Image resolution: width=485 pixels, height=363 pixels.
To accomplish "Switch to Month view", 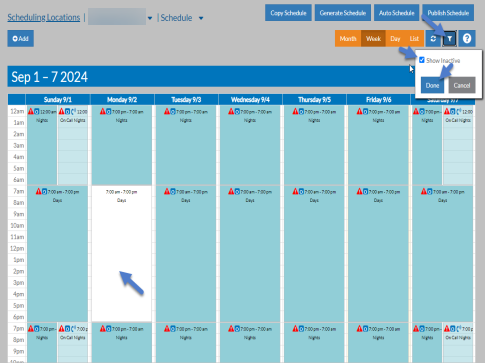I will click(348, 39).
